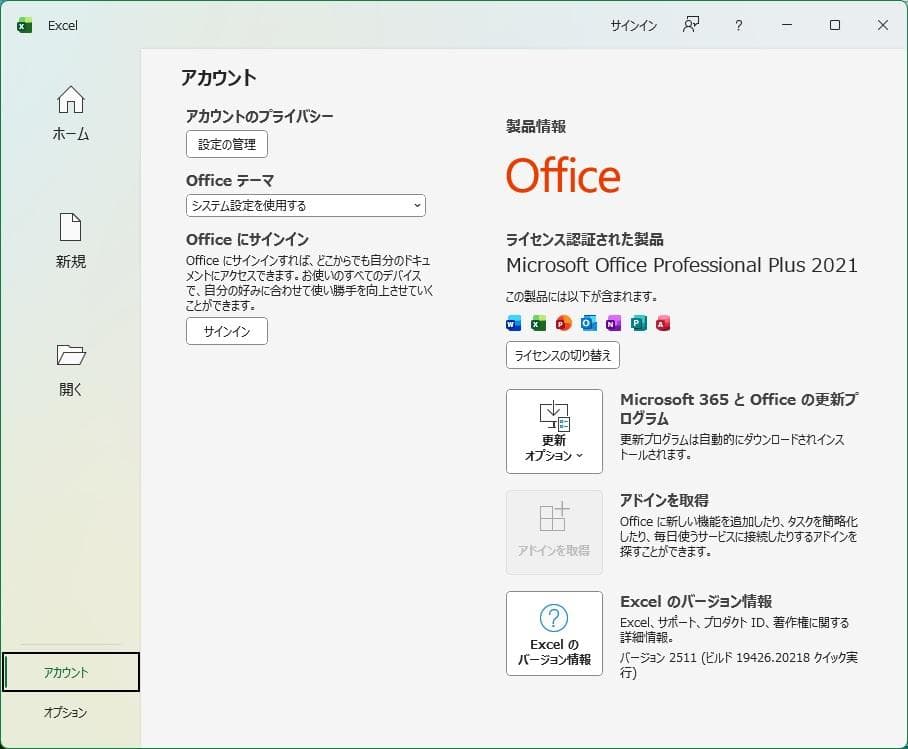Image resolution: width=908 pixels, height=749 pixels.
Task: Click the アカウントのプライバシー heading
Action: click(x=259, y=116)
